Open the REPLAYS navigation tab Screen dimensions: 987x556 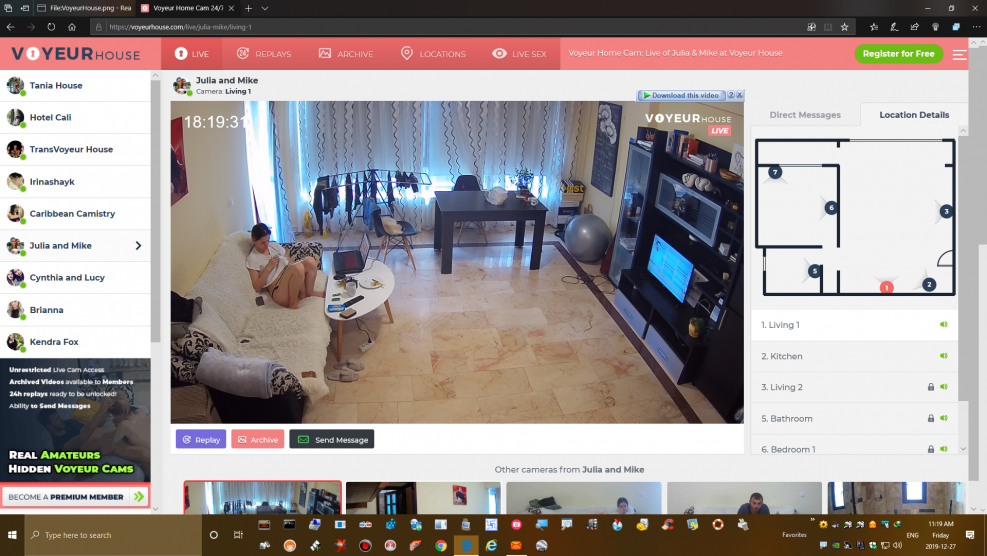pos(264,54)
